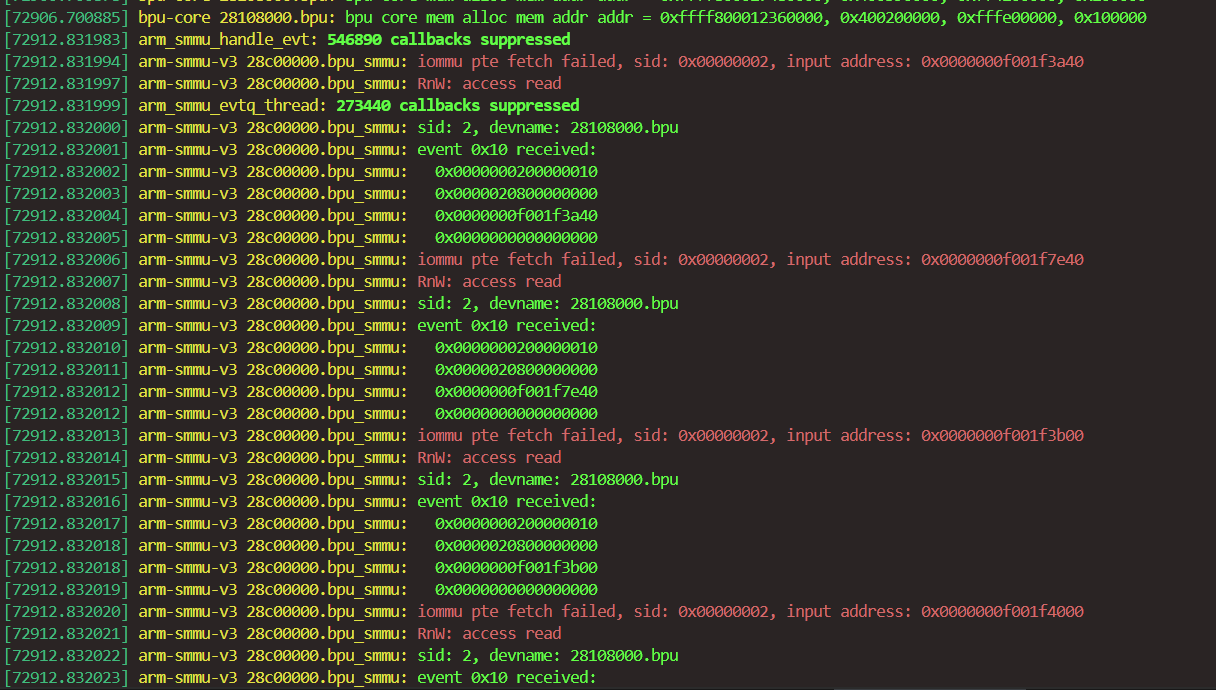Click the input address 0x0000000f001f4000 in the error line

1002,612
